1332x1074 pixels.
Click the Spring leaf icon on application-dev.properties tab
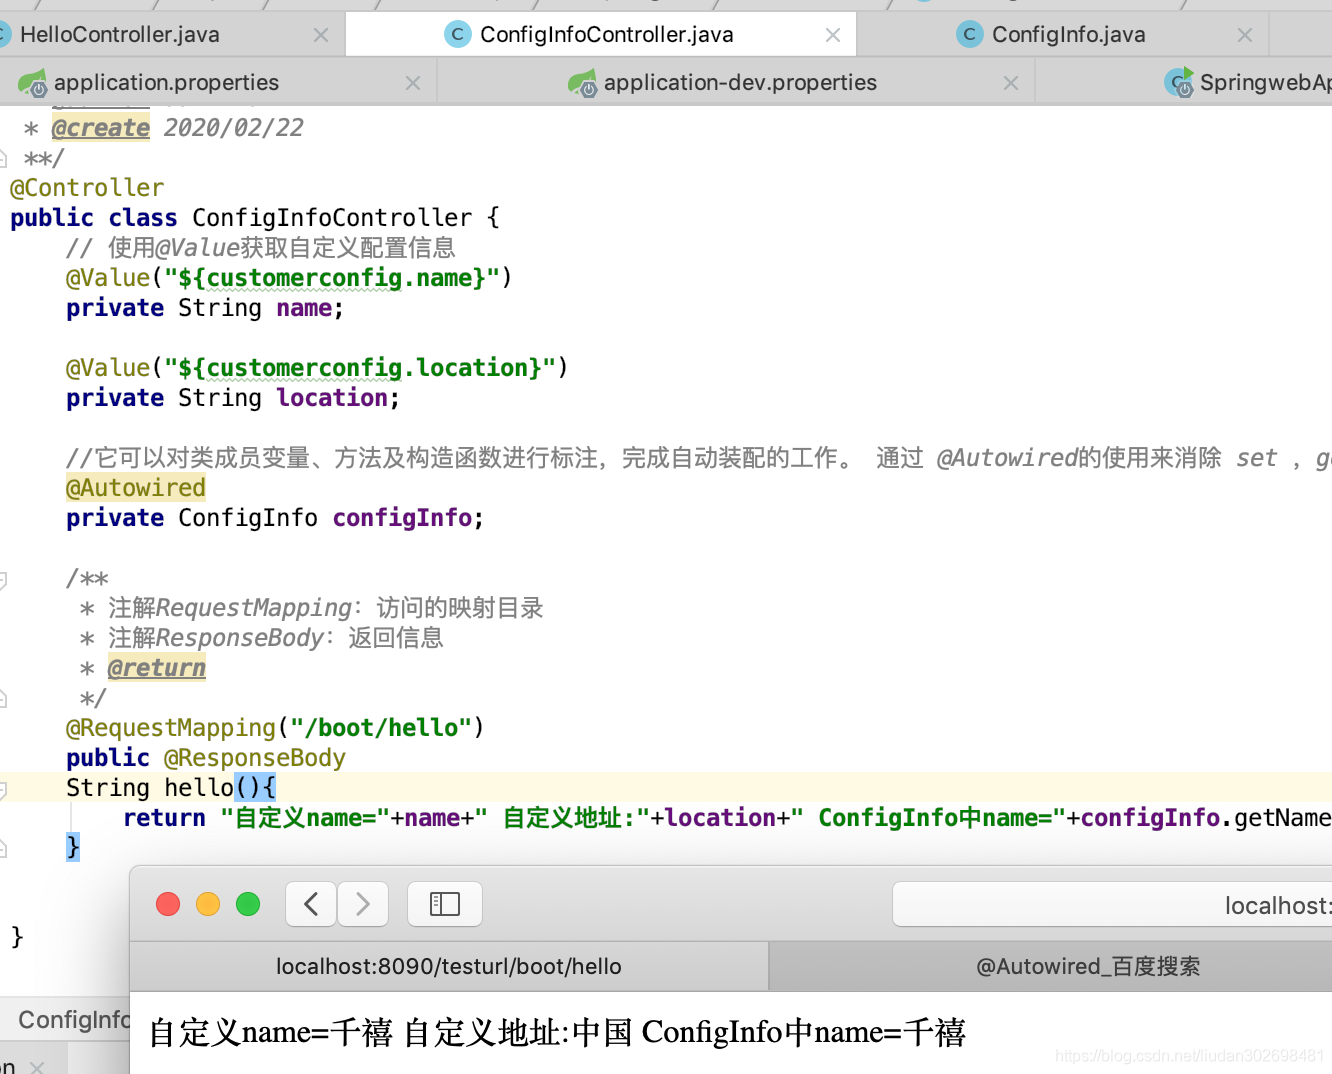[x=582, y=82]
